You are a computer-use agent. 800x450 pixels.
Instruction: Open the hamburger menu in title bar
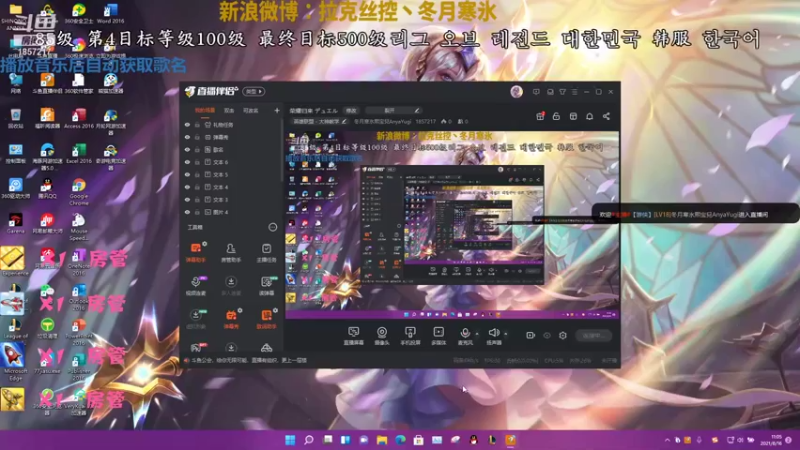point(574,92)
